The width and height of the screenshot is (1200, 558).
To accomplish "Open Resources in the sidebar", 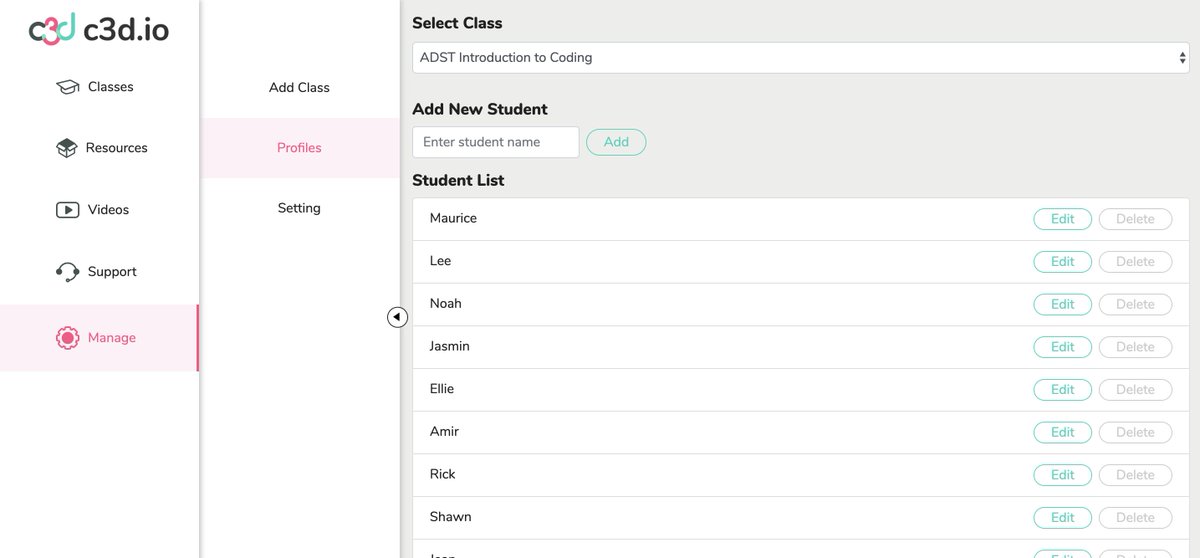I will pos(99,148).
